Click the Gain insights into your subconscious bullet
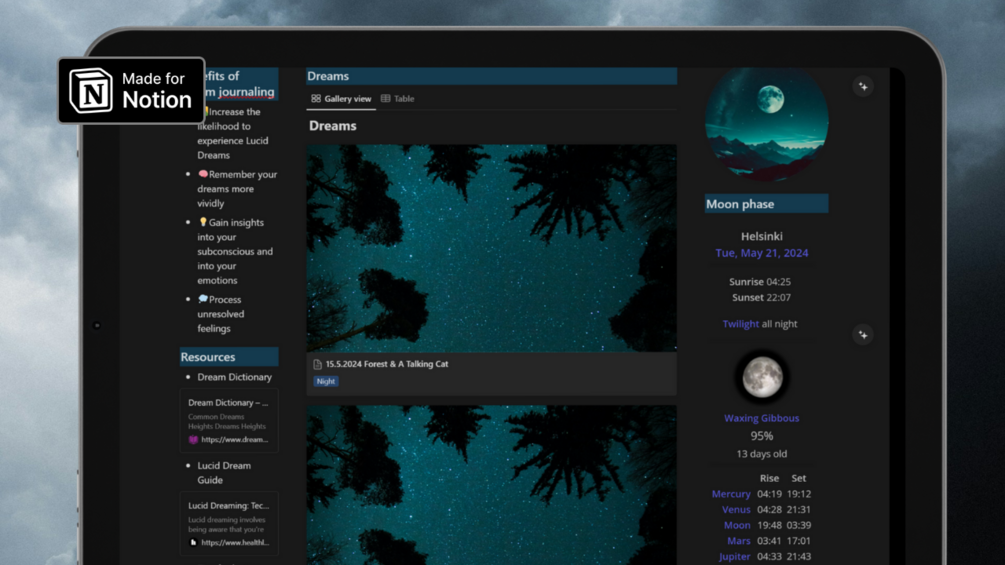Image resolution: width=1005 pixels, height=565 pixels. (x=235, y=251)
